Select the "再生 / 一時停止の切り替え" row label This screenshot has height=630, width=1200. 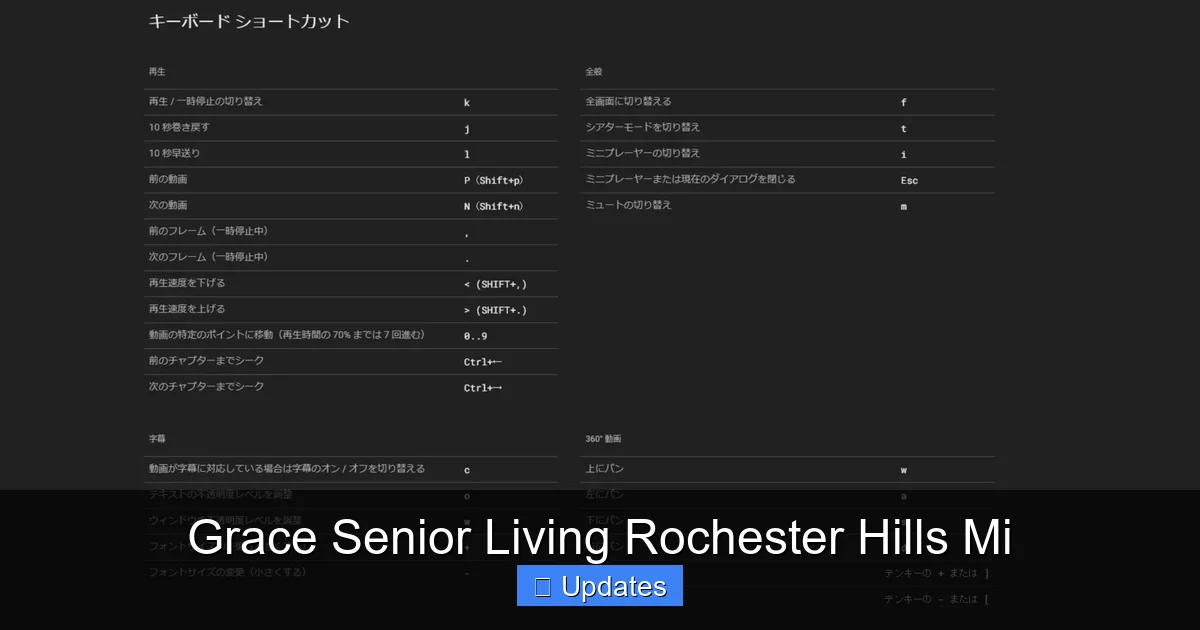coord(205,102)
